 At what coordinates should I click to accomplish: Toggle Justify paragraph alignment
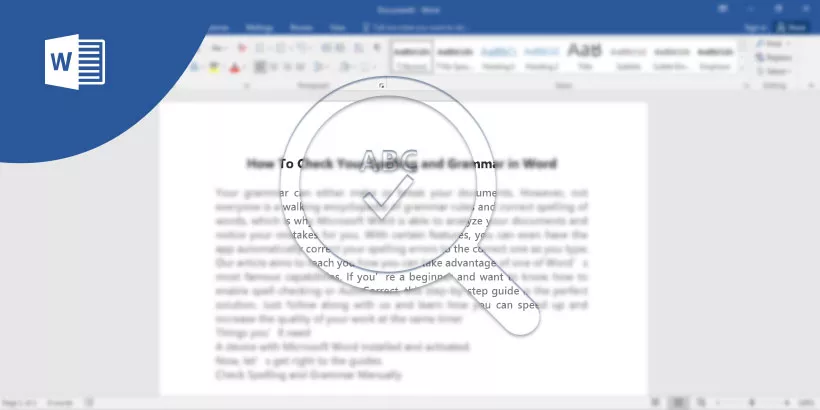300,67
